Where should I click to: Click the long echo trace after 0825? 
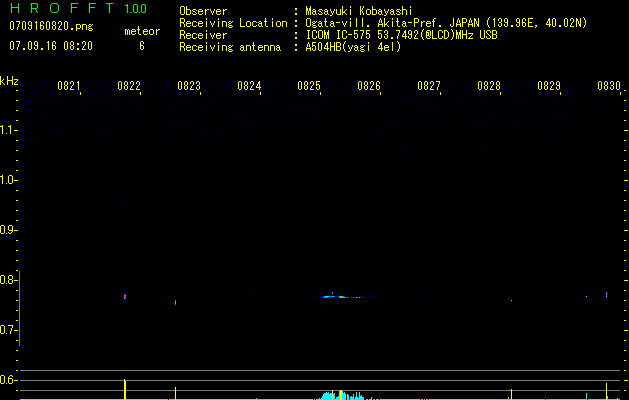[345, 297]
